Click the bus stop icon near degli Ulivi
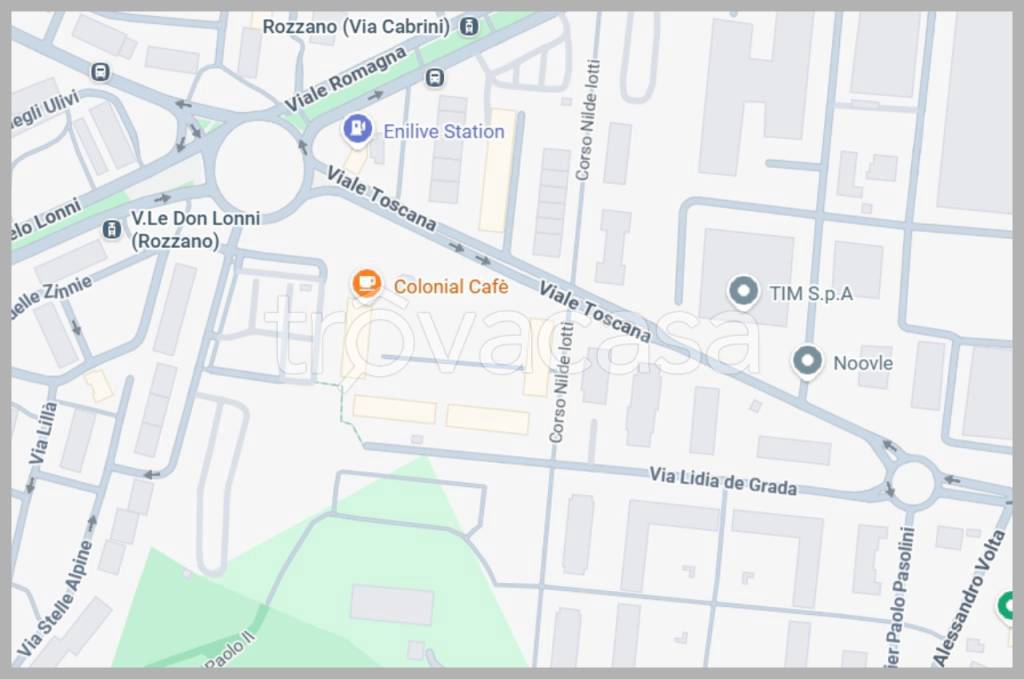 tap(101, 71)
